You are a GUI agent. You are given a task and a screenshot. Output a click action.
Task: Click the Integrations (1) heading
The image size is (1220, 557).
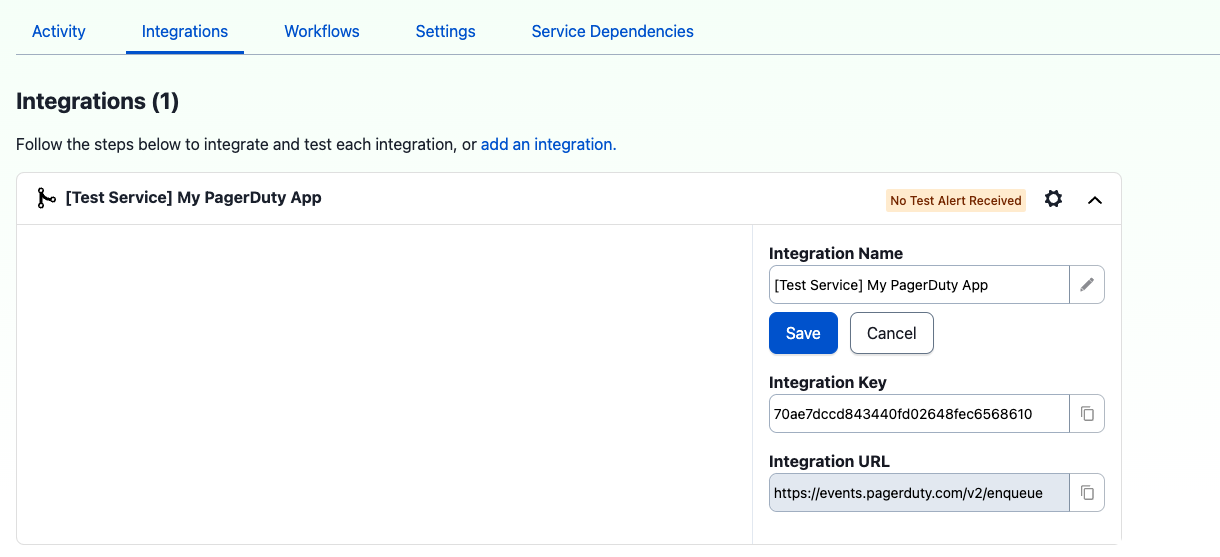tap(97, 101)
